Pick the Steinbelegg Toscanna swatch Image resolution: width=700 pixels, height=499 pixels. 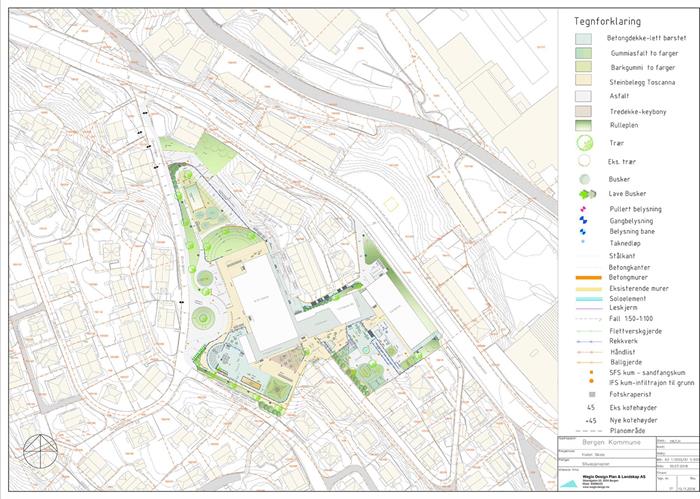[582, 82]
